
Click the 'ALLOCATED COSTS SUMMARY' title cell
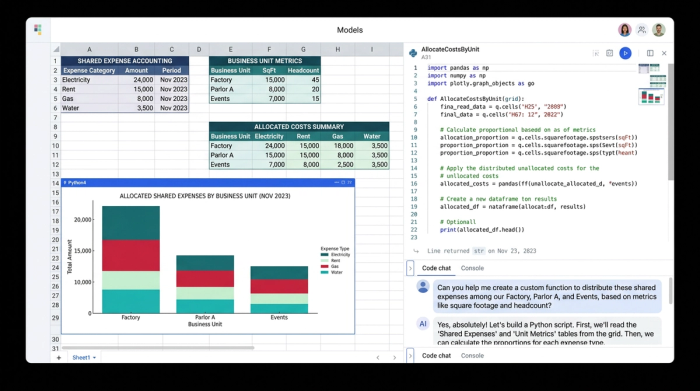click(299, 127)
